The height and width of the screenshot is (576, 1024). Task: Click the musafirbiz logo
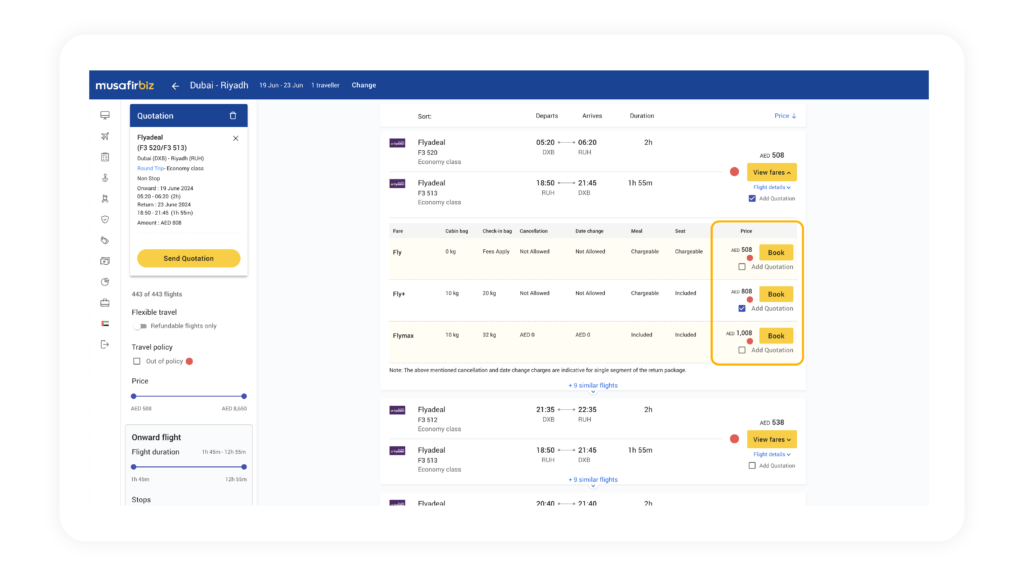pyautogui.click(x=125, y=85)
